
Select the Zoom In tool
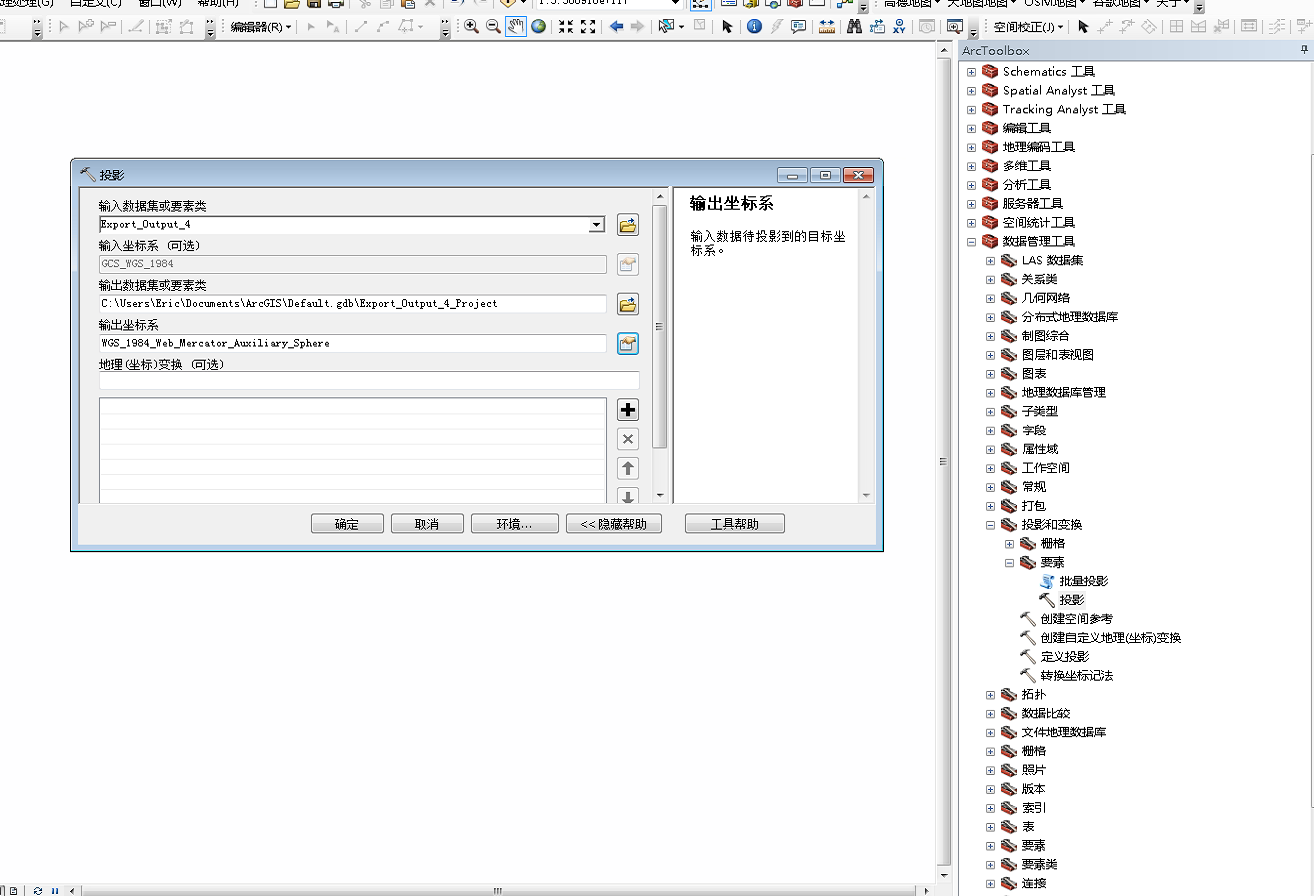[x=471, y=27]
